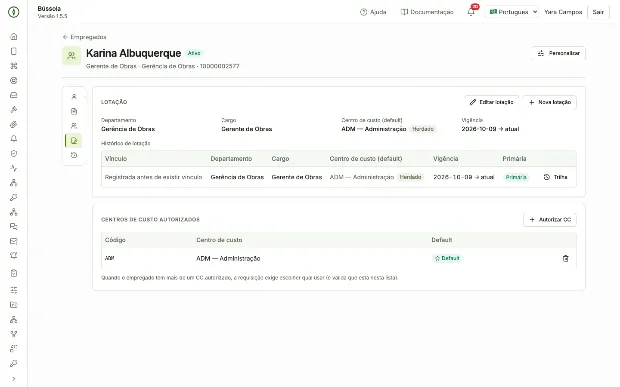Open the mail envelope icon in the sidebar

[x=14, y=241]
